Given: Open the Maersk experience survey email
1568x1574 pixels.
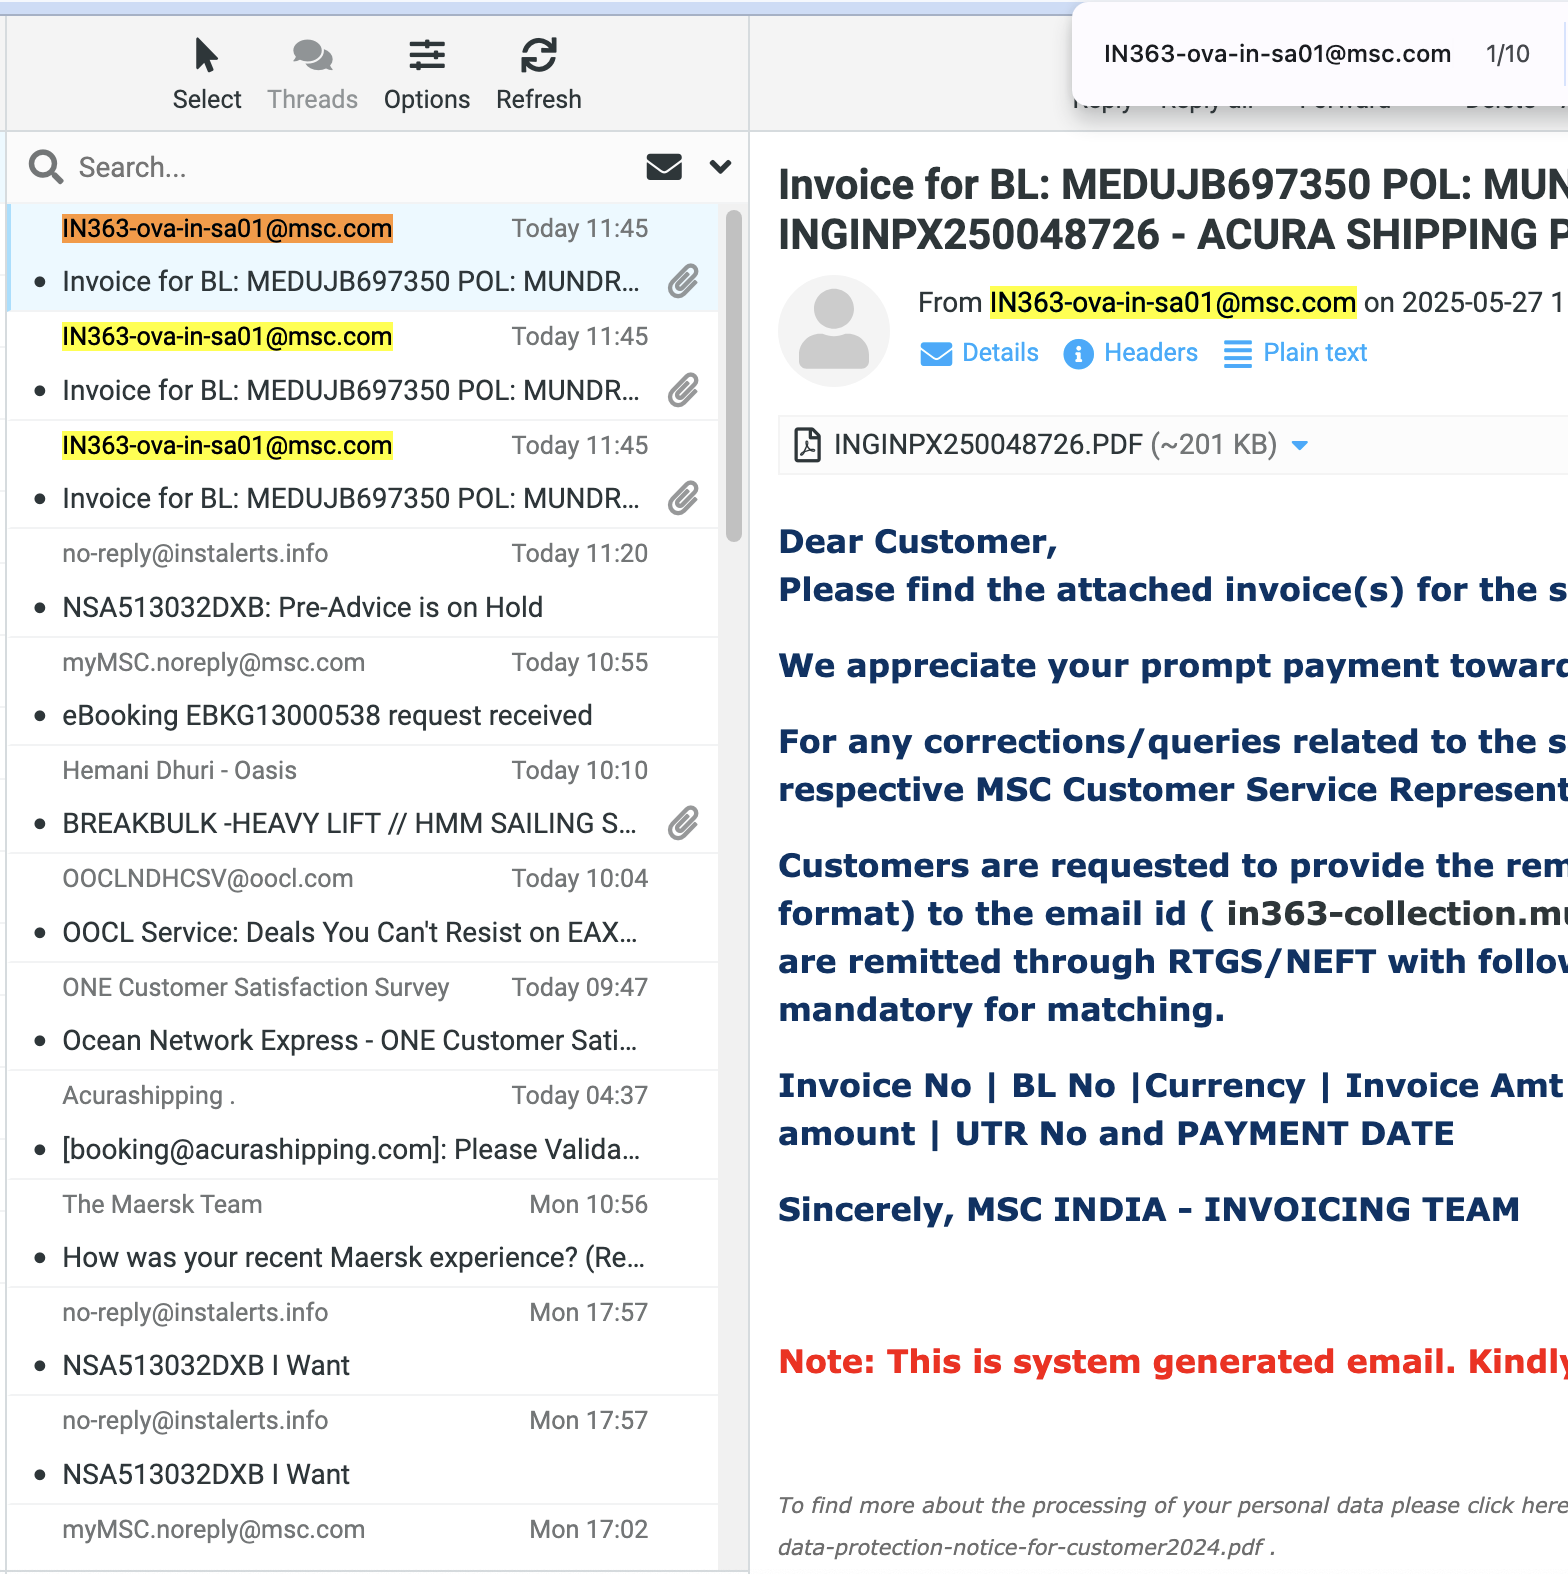Looking at the screenshot, I should click(353, 1258).
